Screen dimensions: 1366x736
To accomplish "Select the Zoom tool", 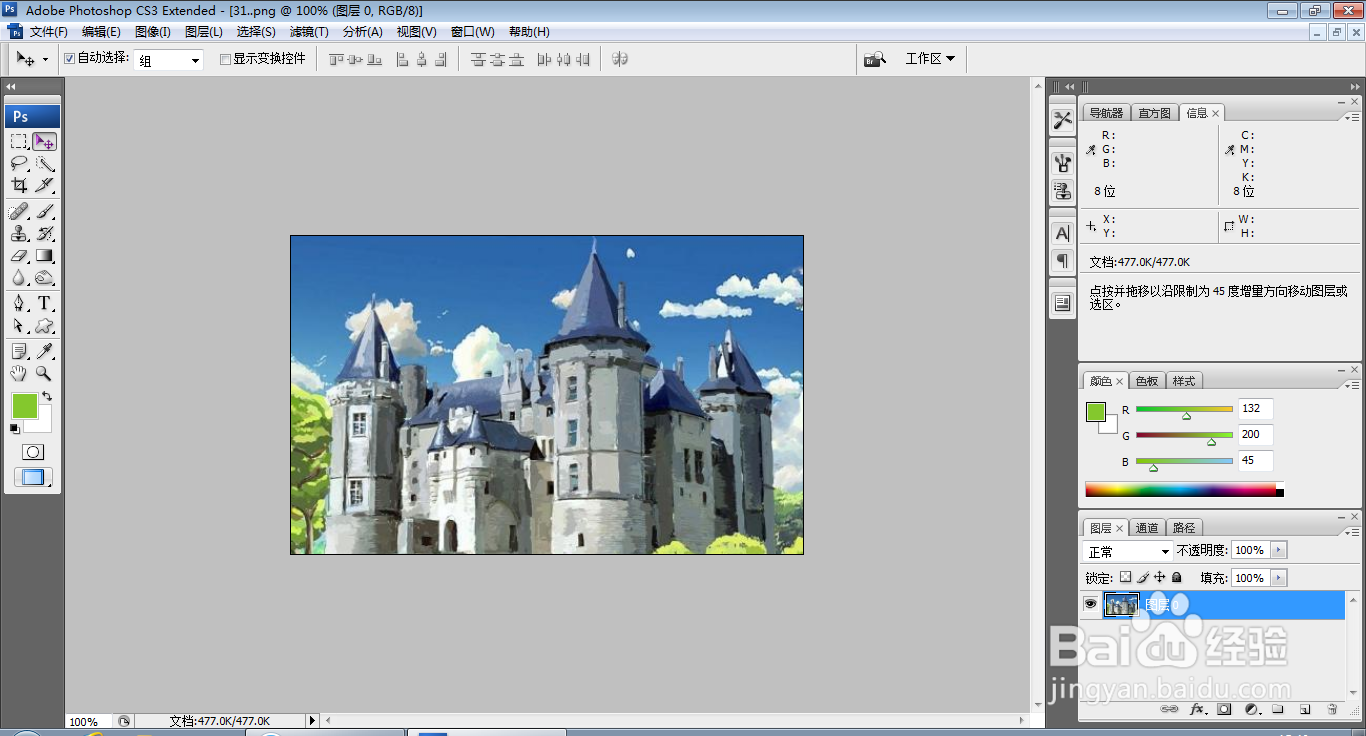I will (44, 373).
